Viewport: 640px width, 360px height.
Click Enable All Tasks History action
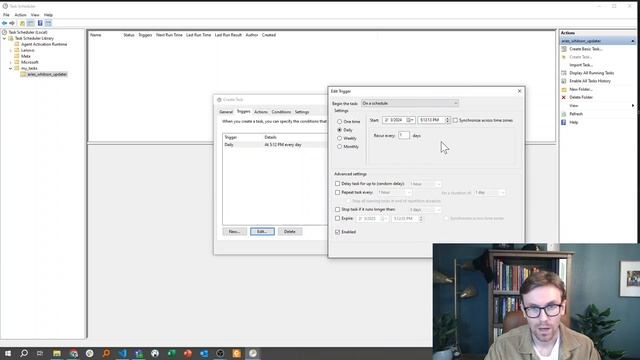pyautogui.click(x=590, y=81)
